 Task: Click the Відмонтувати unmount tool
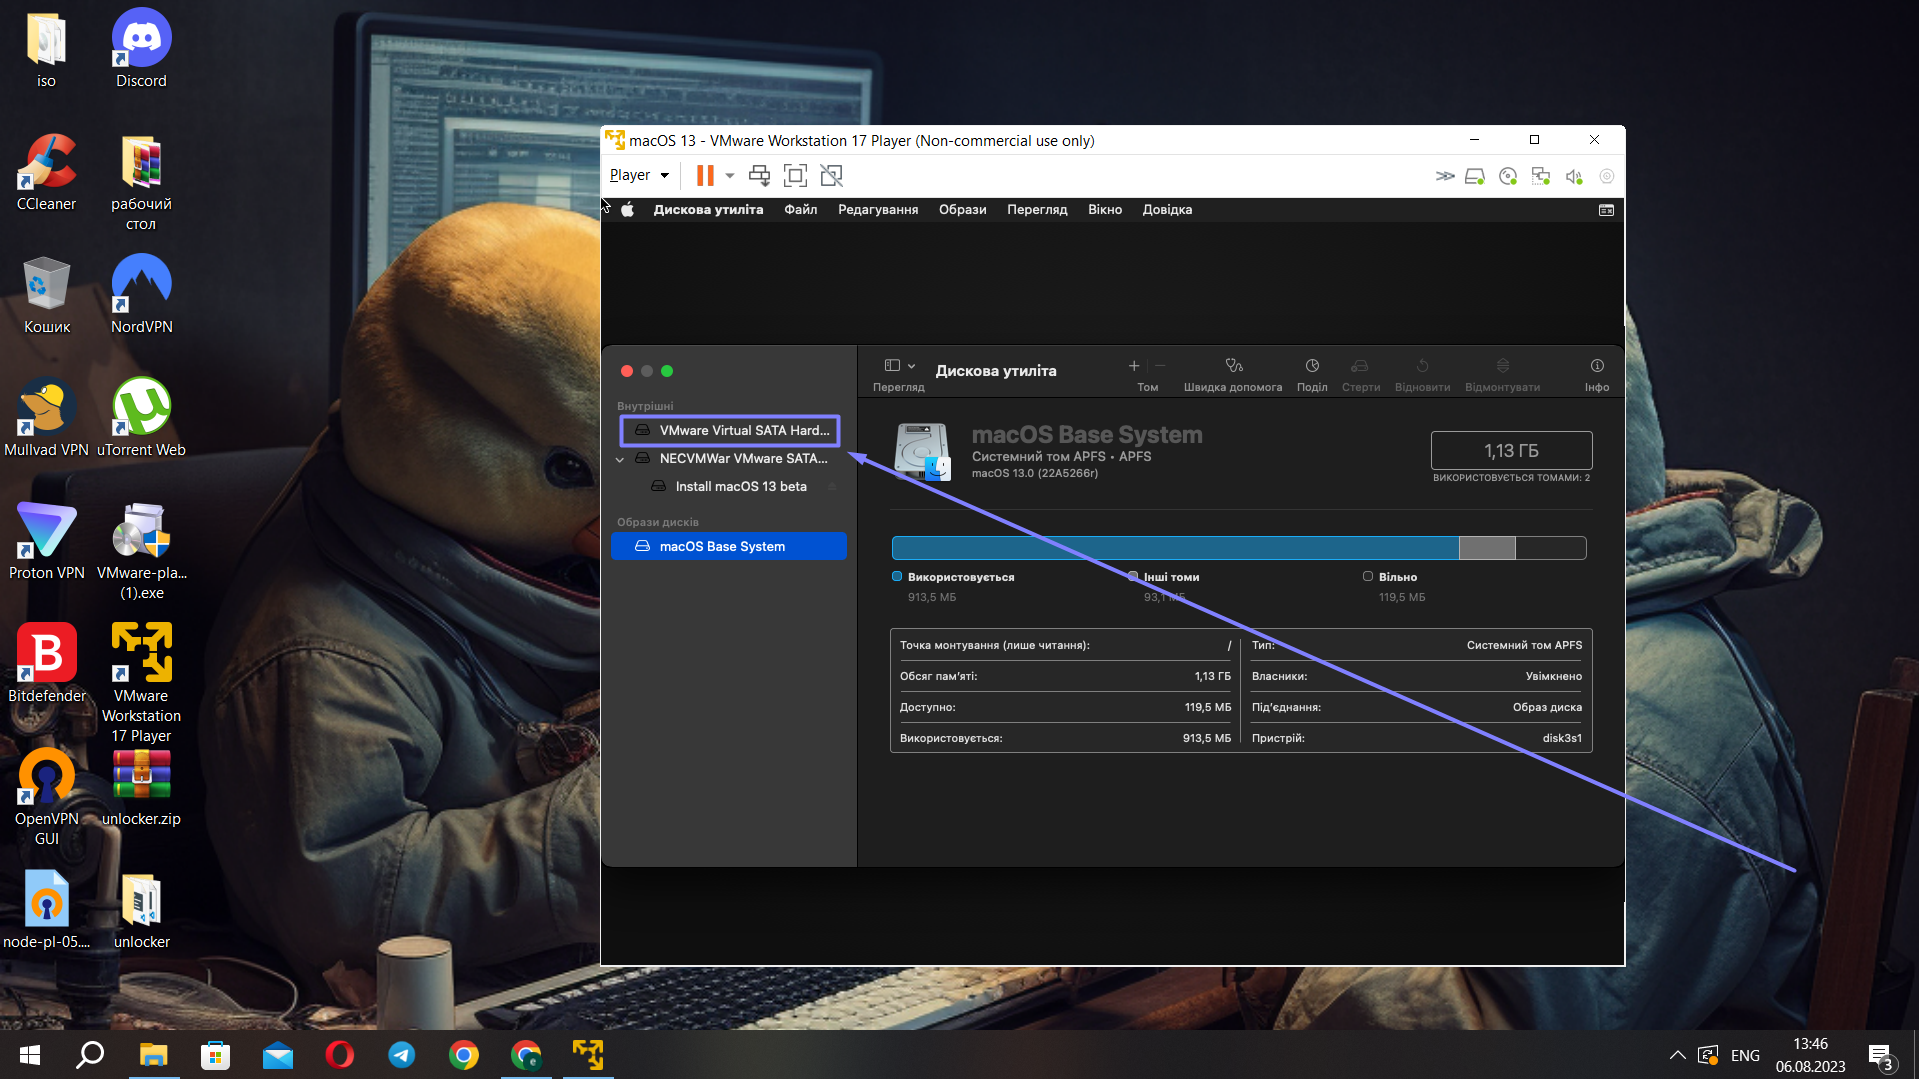pyautogui.click(x=1502, y=374)
